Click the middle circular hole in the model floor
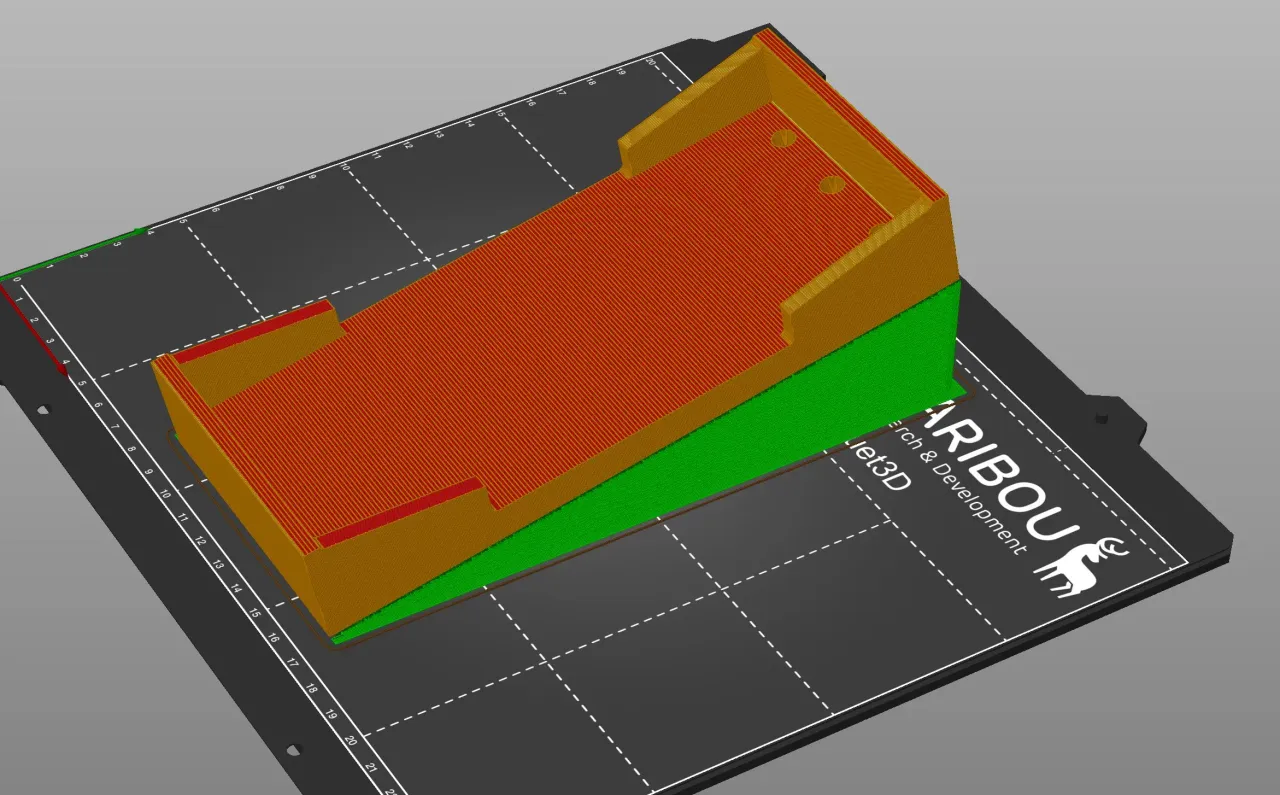Viewport: 1280px width, 795px height. coord(832,184)
